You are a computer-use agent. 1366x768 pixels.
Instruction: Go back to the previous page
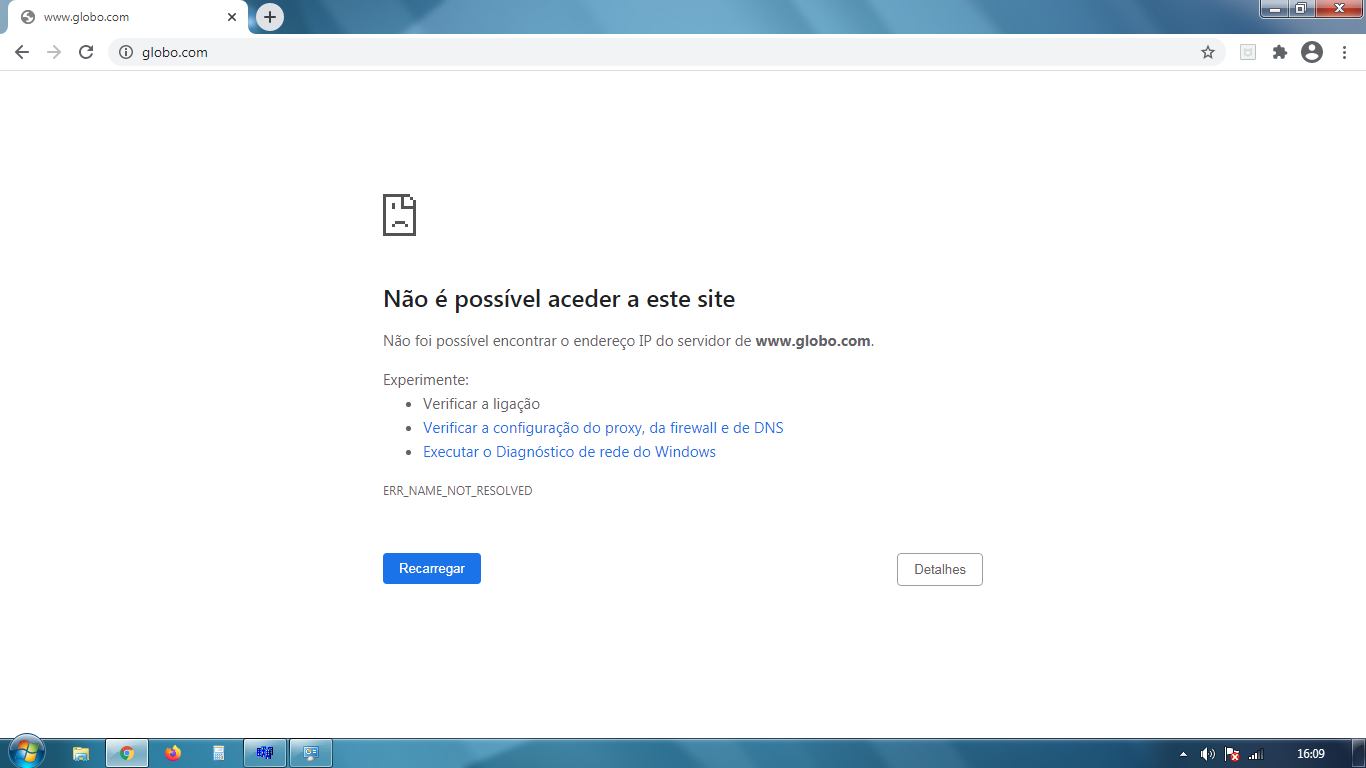(x=22, y=52)
